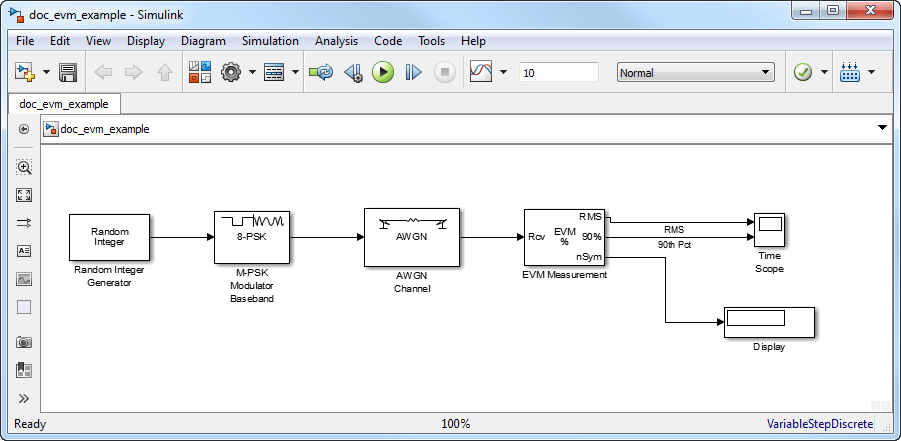Click the 90th Pct signal label

coord(675,245)
